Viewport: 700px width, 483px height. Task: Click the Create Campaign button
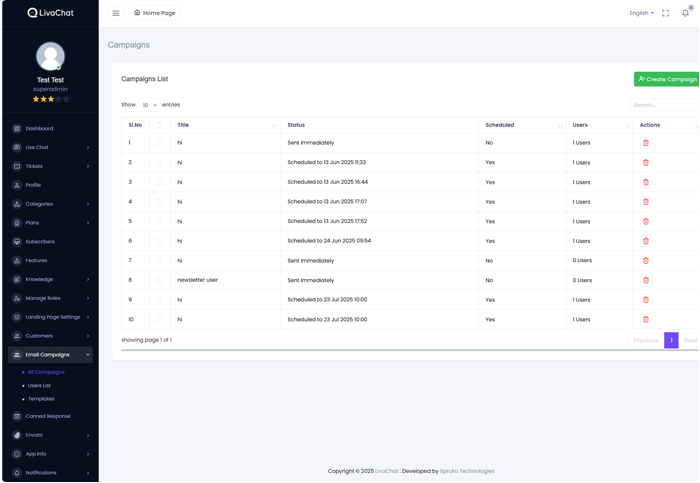tap(667, 79)
